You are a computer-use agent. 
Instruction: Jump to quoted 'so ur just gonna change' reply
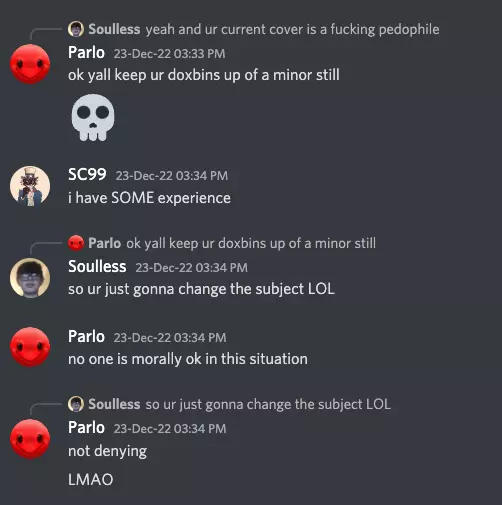pos(268,404)
